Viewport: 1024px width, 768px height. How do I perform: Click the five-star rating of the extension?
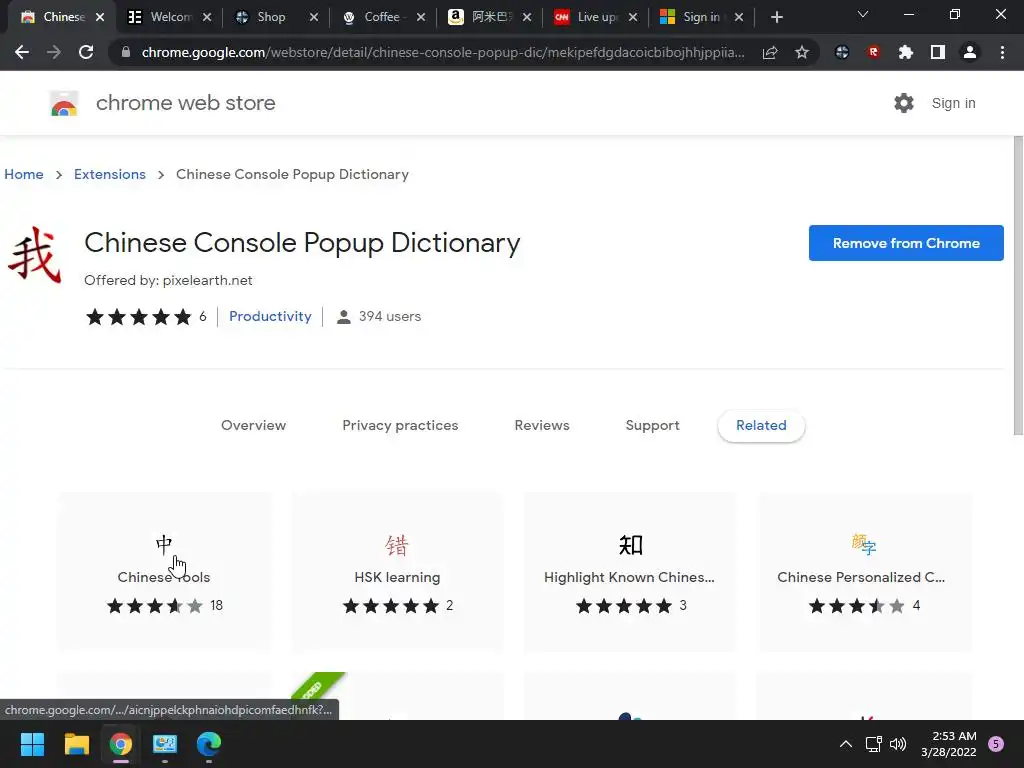point(138,317)
